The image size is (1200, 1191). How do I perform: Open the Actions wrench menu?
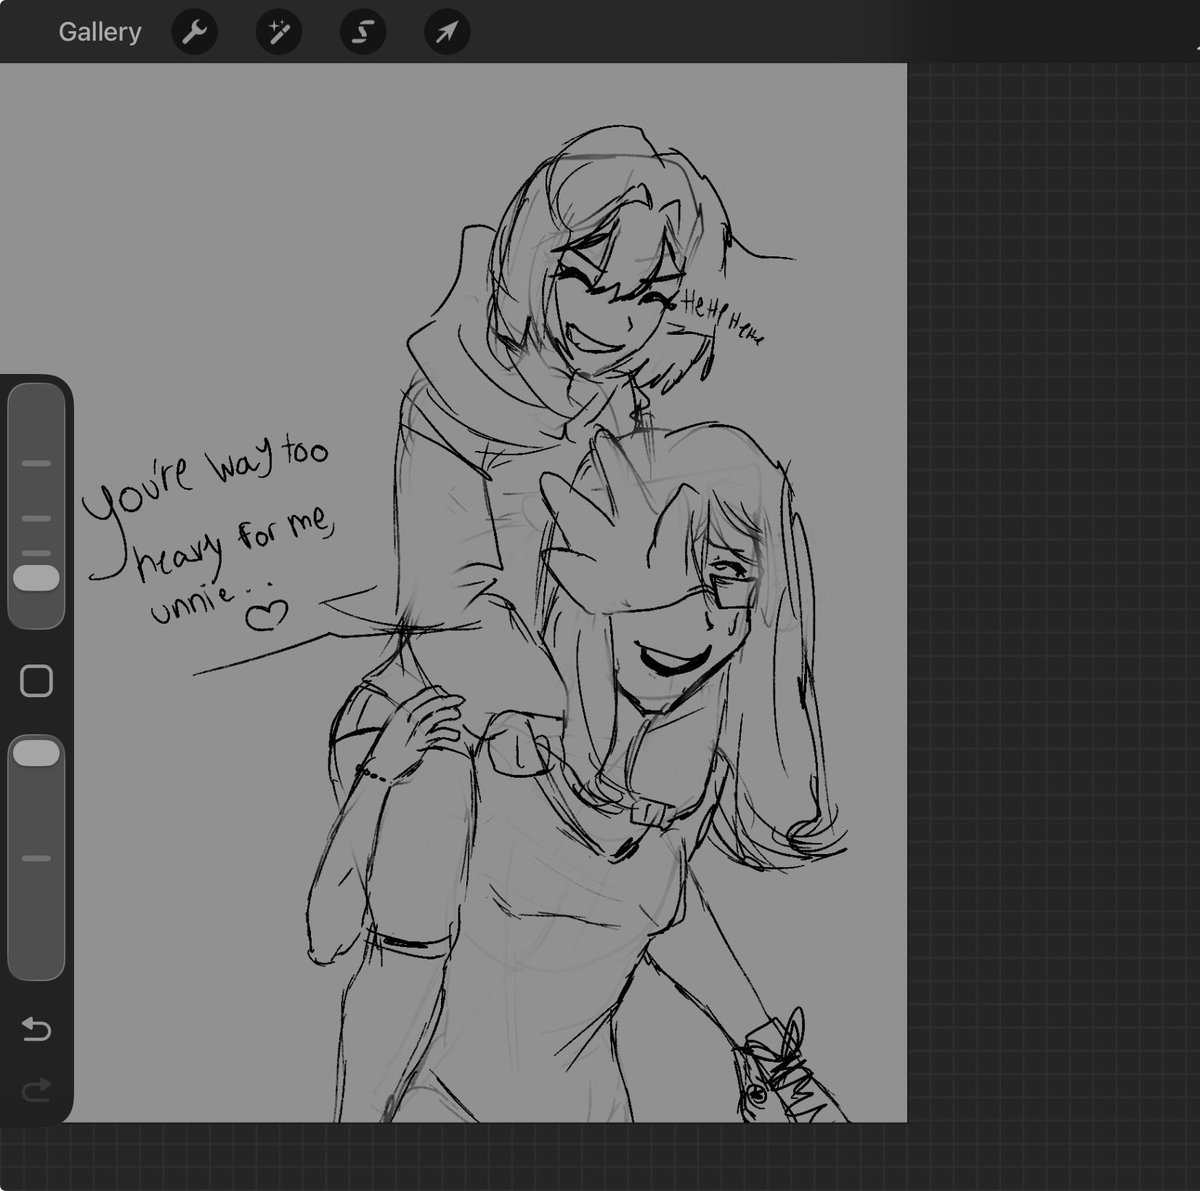(x=194, y=32)
